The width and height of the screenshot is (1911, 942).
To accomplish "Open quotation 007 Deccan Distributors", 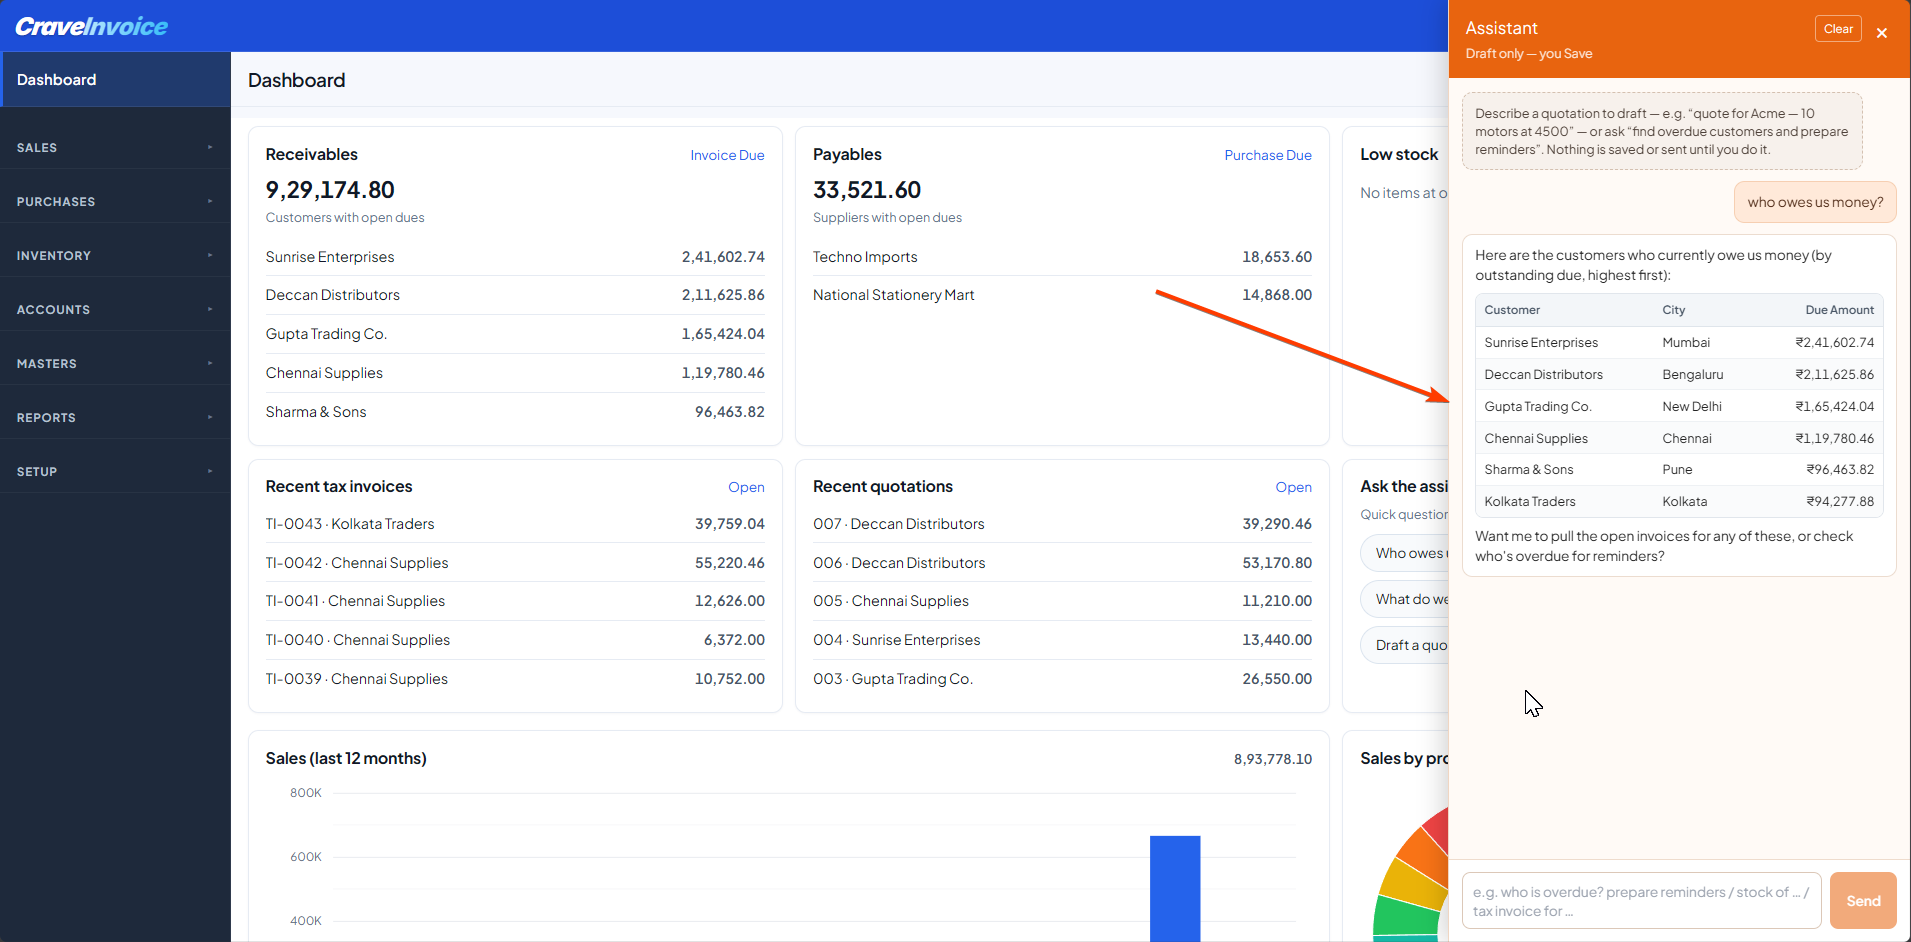I will click(x=1062, y=524).
